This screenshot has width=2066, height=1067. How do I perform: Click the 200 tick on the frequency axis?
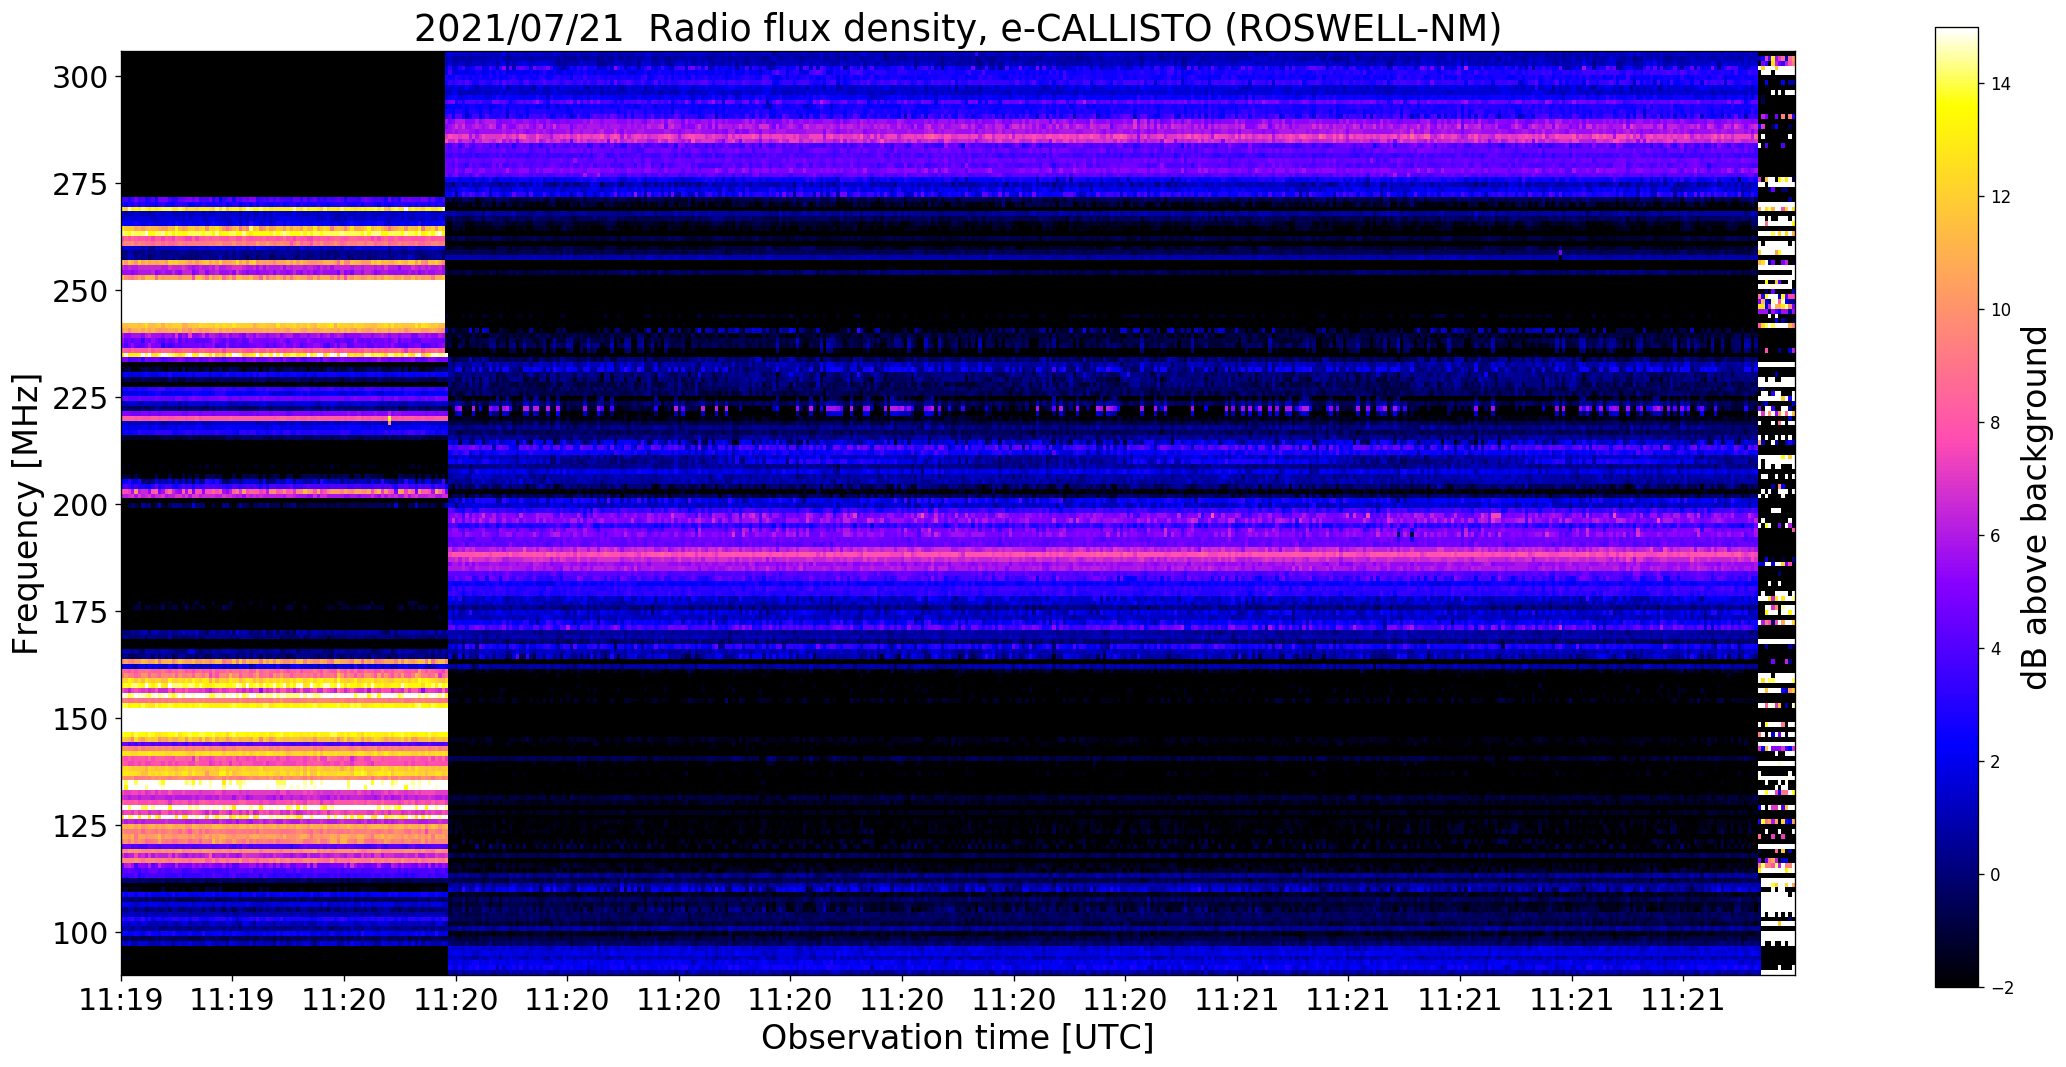pos(81,505)
